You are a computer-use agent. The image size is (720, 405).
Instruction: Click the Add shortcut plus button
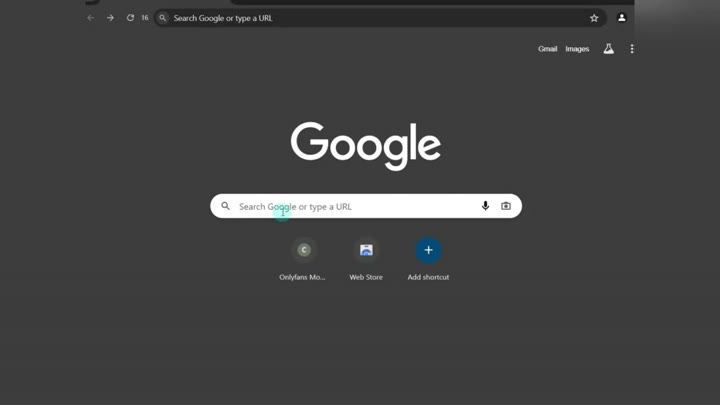pos(428,250)
